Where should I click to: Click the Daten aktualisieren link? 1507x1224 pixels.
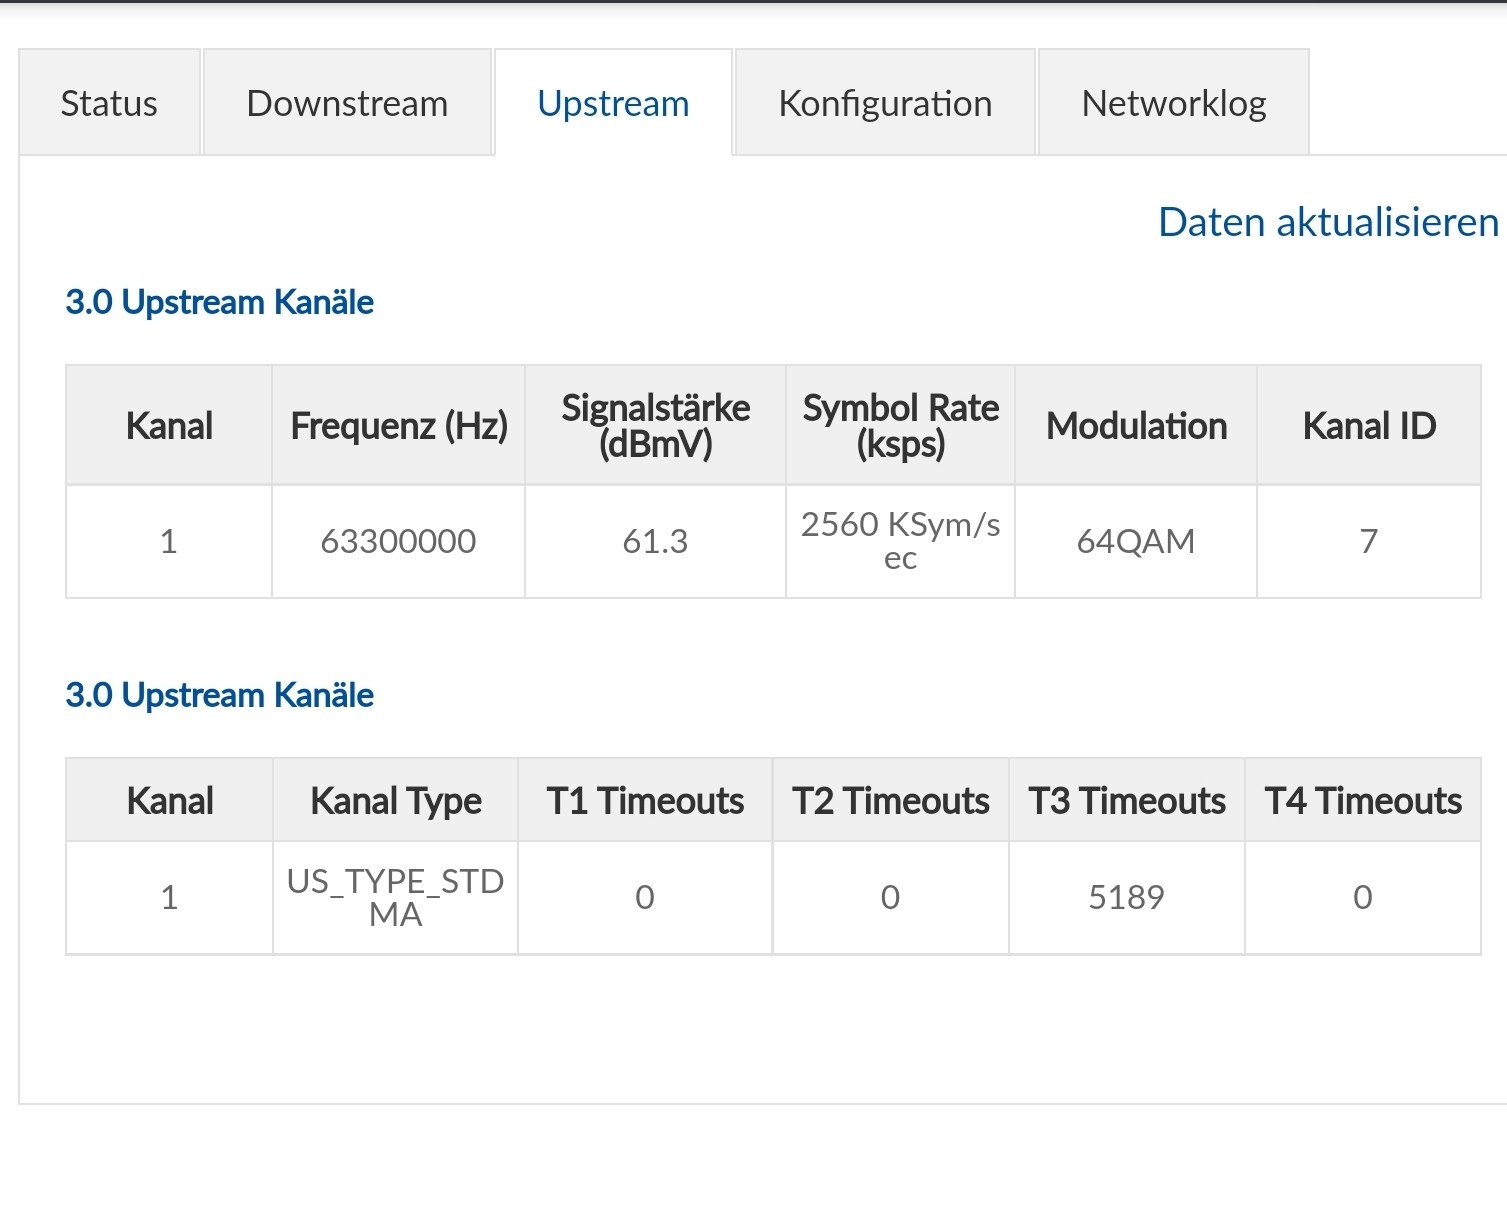point(1328,222)
